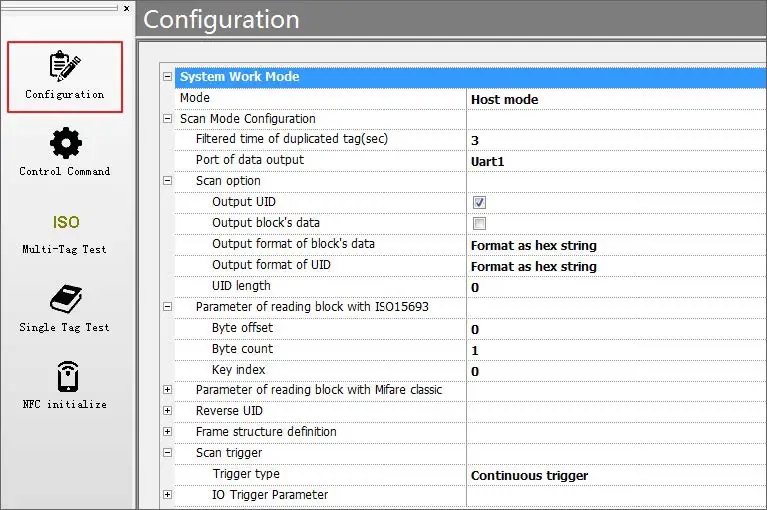The width and height of the screenshot is (767, 510).
Task: Expand the Reverse UID group
Action: [x=167, y=411]
